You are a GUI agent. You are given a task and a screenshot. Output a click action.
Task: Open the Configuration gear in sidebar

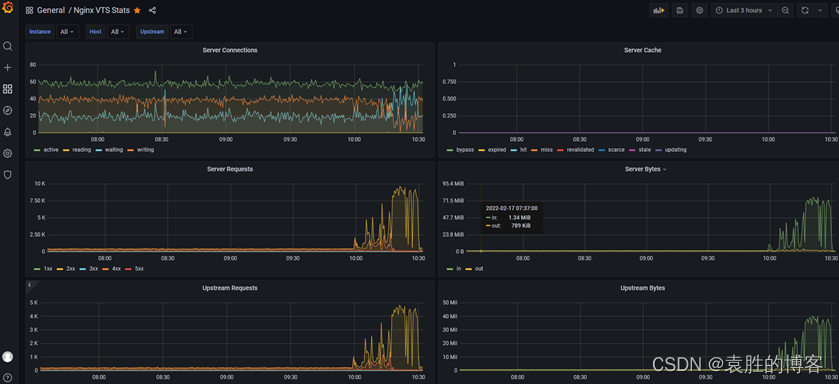click(7, 153)
